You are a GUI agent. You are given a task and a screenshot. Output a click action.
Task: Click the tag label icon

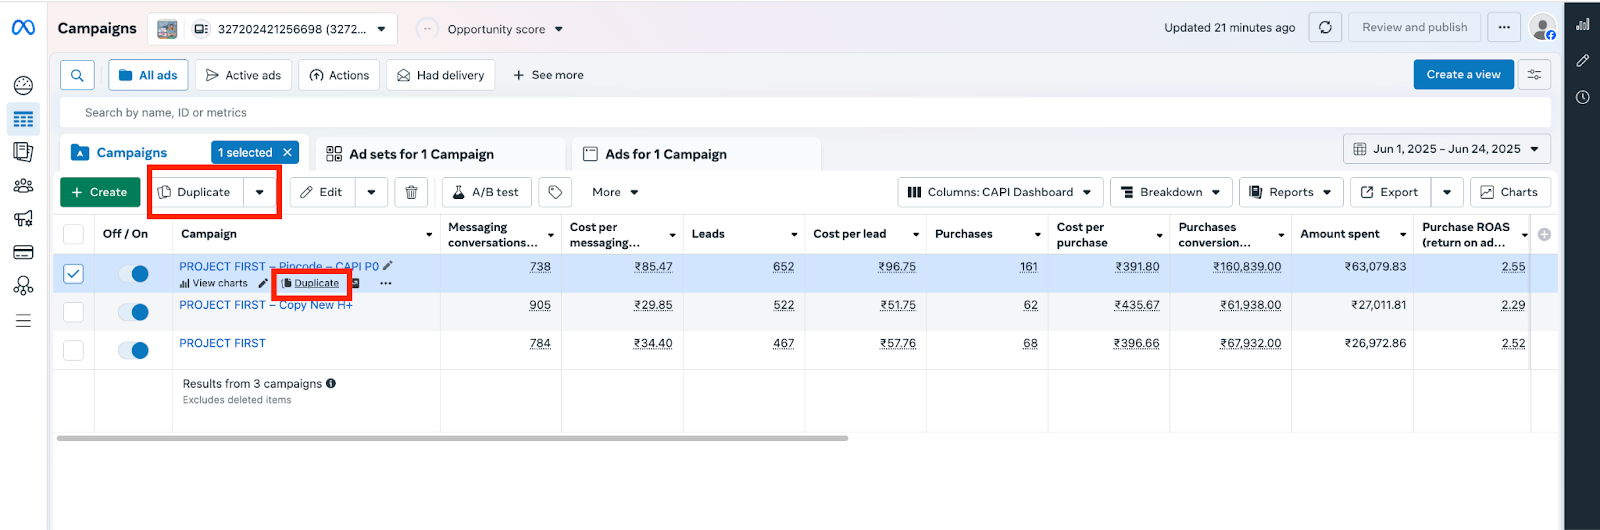tap(555, 192)
